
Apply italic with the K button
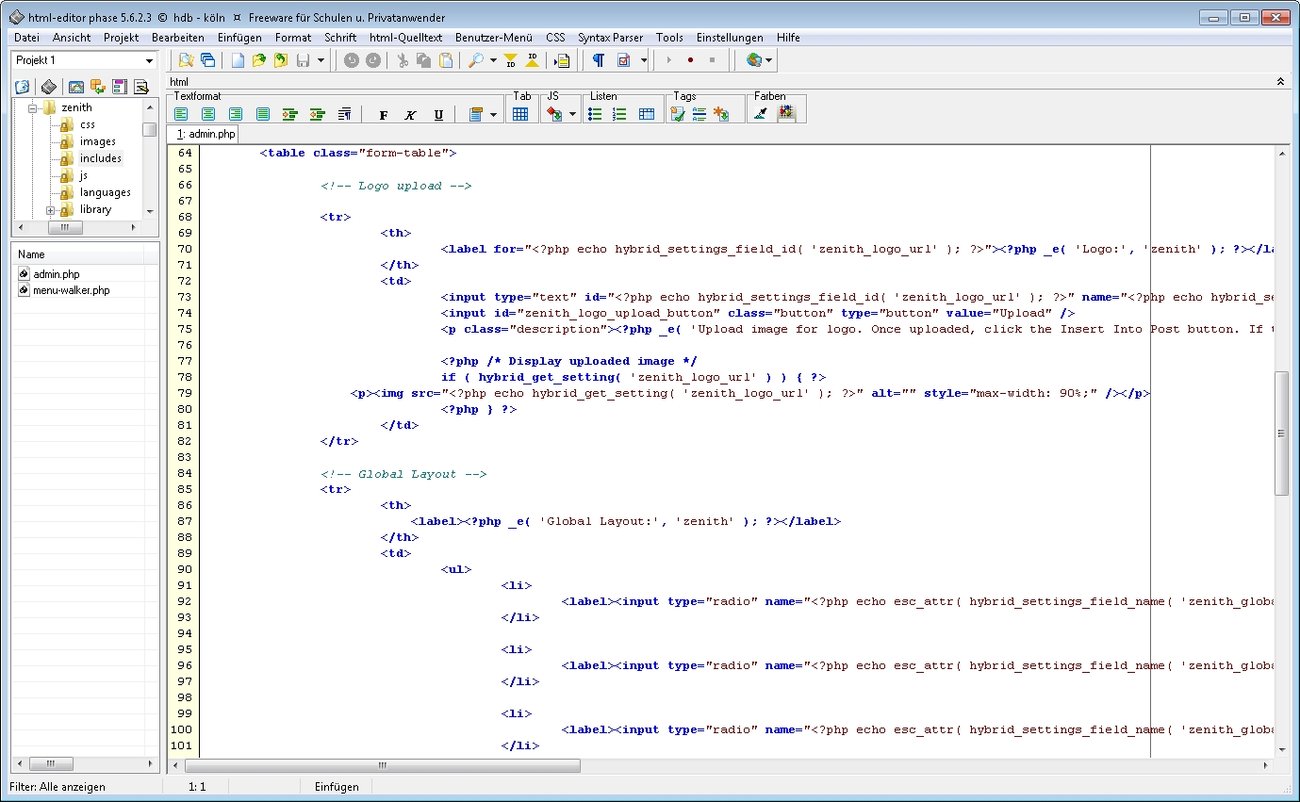410,115
